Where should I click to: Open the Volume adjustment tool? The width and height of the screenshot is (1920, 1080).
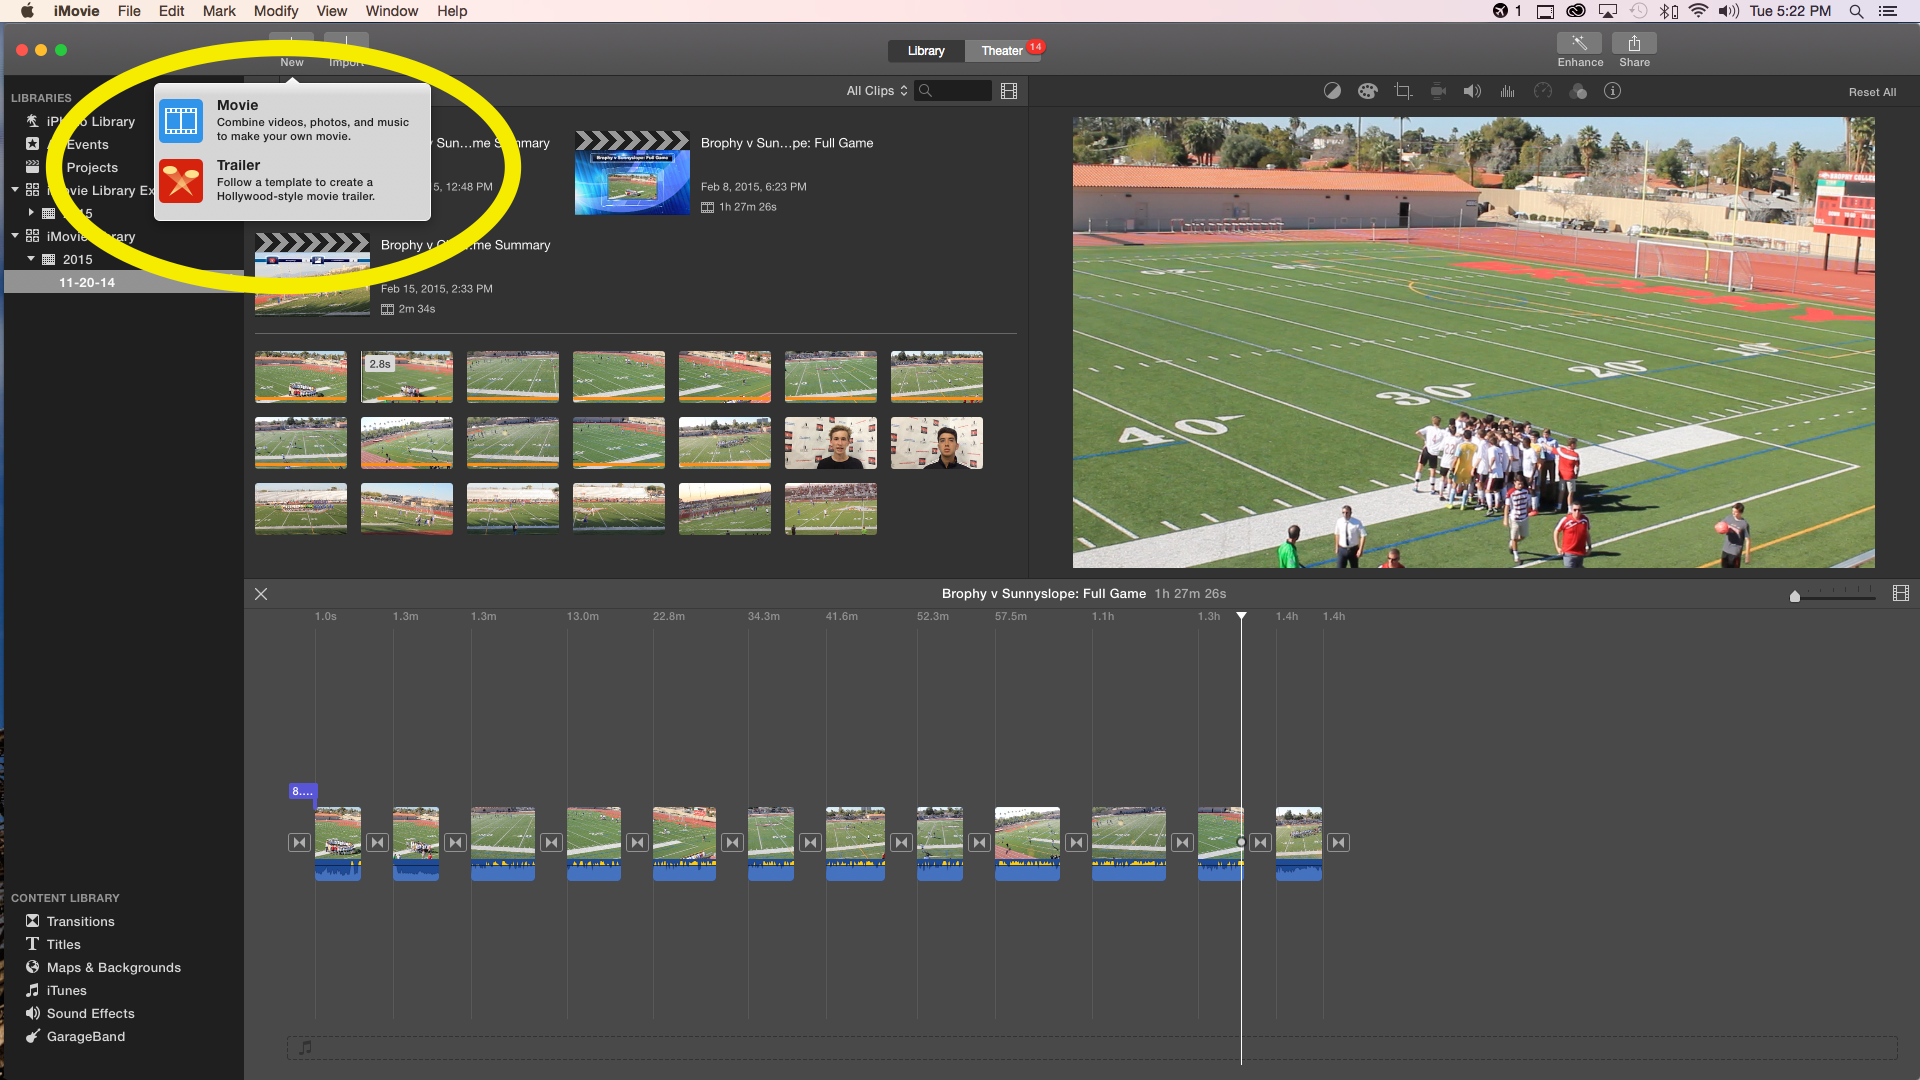[x=1473, y=91]
